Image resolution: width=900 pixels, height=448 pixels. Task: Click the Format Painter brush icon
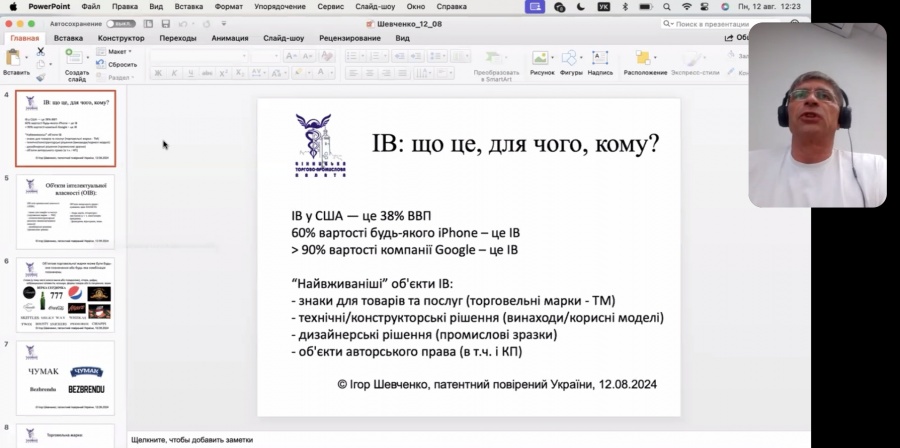[x=41, y=77]
